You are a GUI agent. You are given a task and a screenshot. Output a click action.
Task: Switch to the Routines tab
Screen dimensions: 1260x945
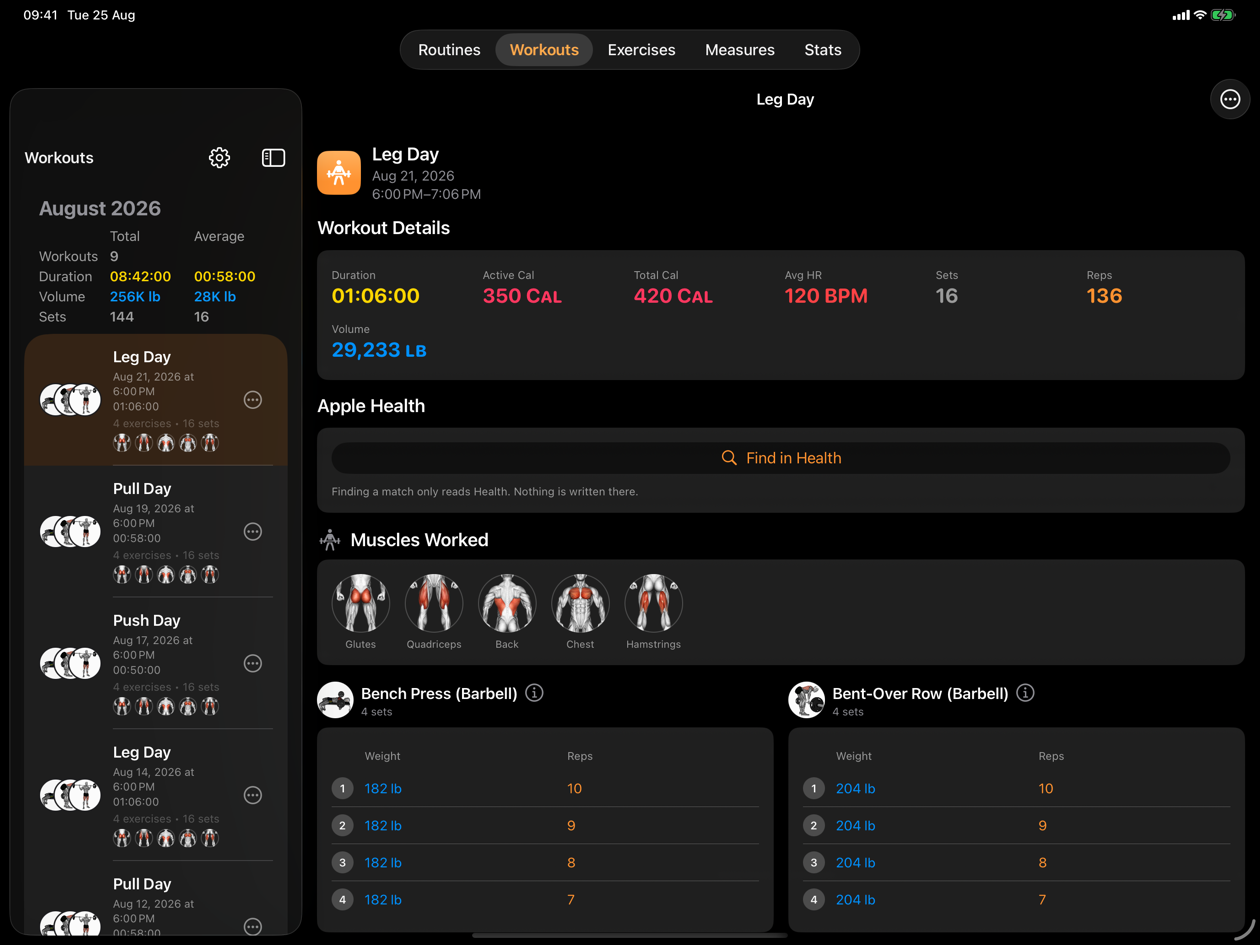(x=449, y=50)
